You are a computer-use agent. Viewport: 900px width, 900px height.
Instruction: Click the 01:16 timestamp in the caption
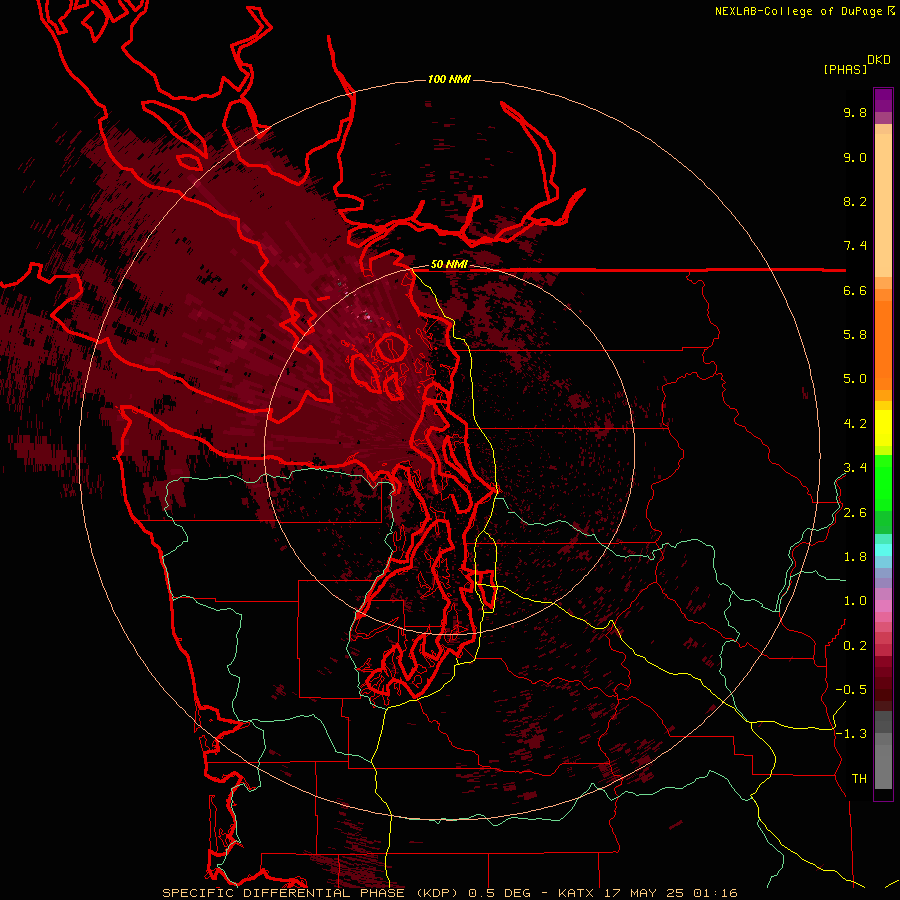point(715,893)
